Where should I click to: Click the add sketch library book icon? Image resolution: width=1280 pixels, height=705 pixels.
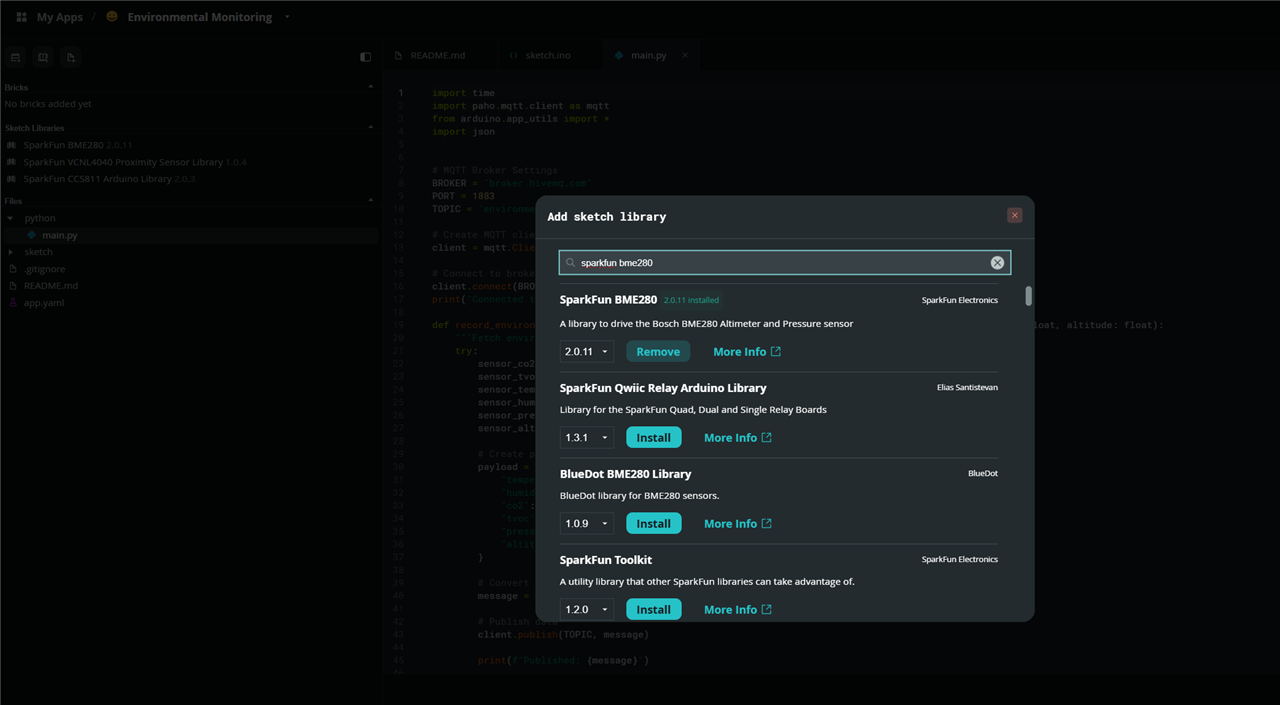tap(43, 57)
